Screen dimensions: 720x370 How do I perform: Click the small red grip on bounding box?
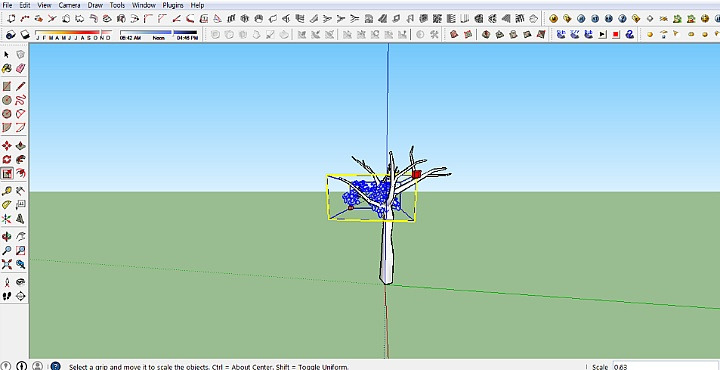pyautogui.click(x=350, y=208)
